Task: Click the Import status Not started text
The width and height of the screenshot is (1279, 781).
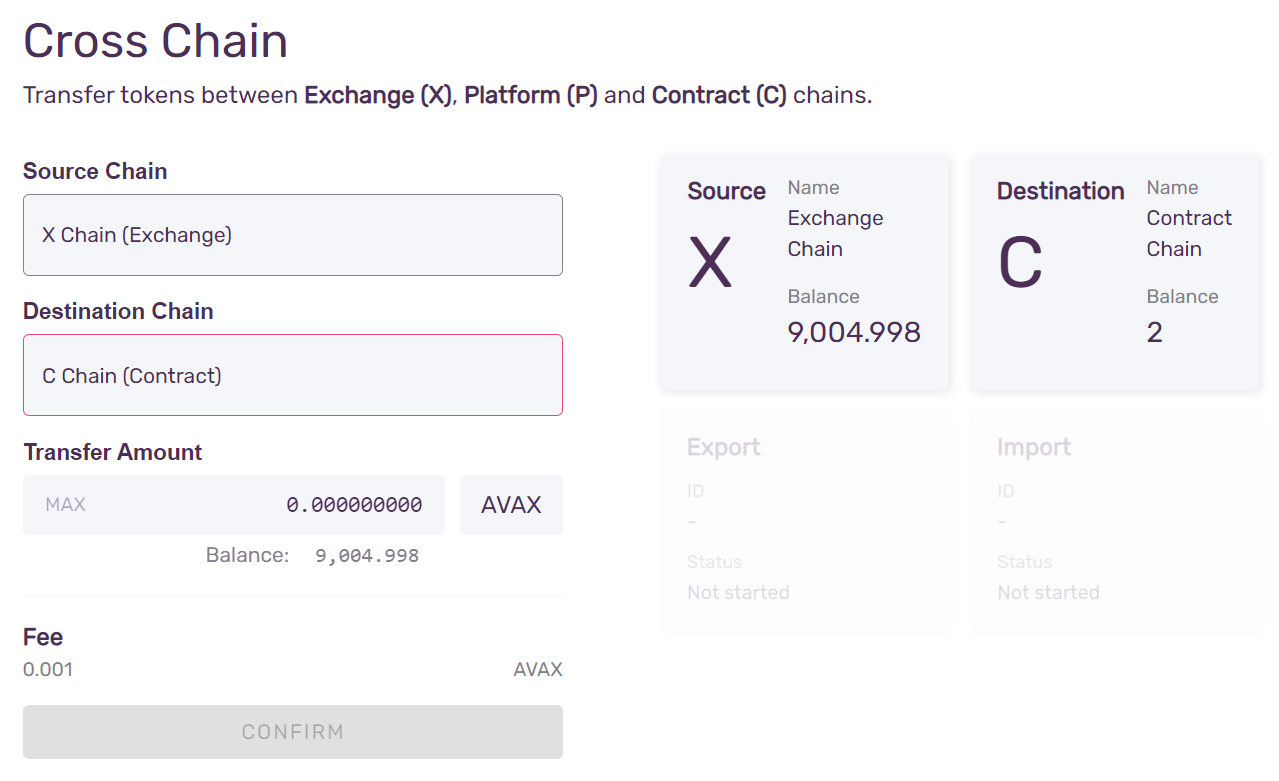Action: 1048,593
